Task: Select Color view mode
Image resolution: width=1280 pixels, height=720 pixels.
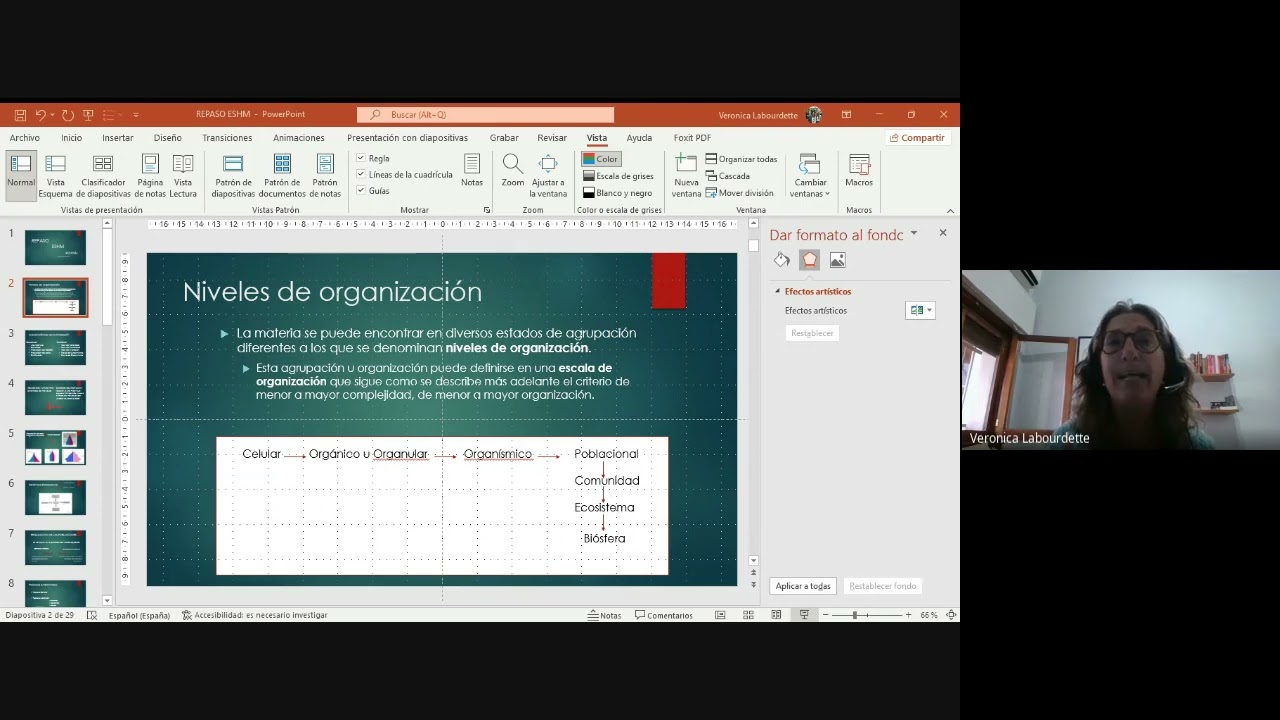Action: tap(601, 159)
